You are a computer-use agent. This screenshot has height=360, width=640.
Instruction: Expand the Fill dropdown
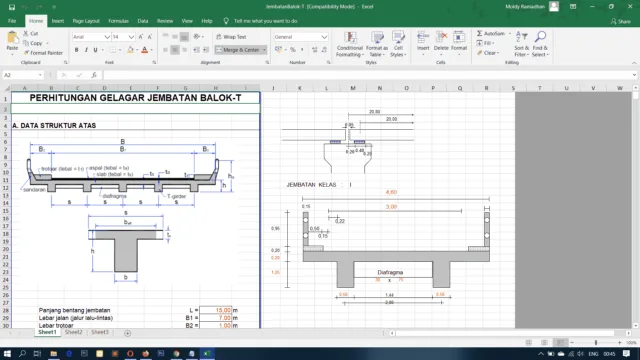point(493,43)
